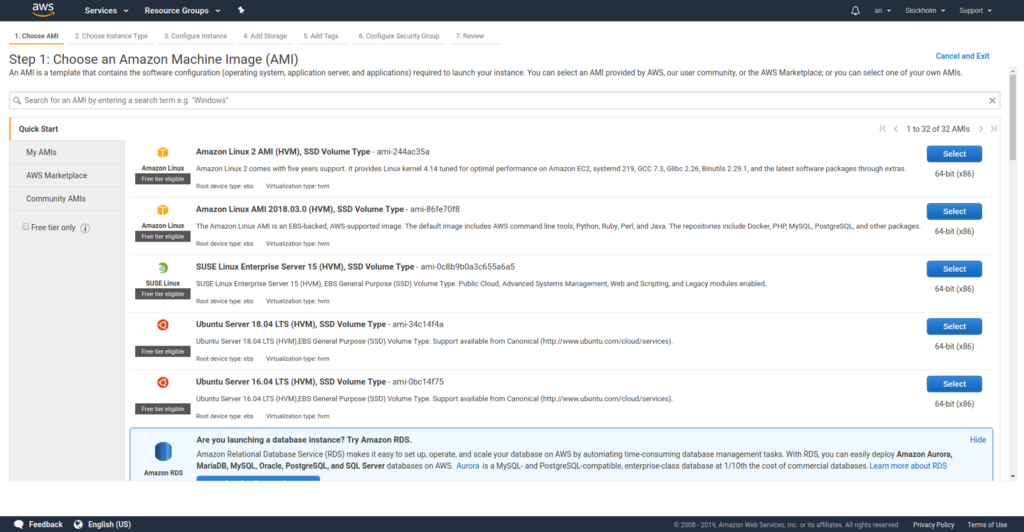1024x532 pixels.
Task: Click the Feedback speech bubble icon
Action: [x=18, y=525]
